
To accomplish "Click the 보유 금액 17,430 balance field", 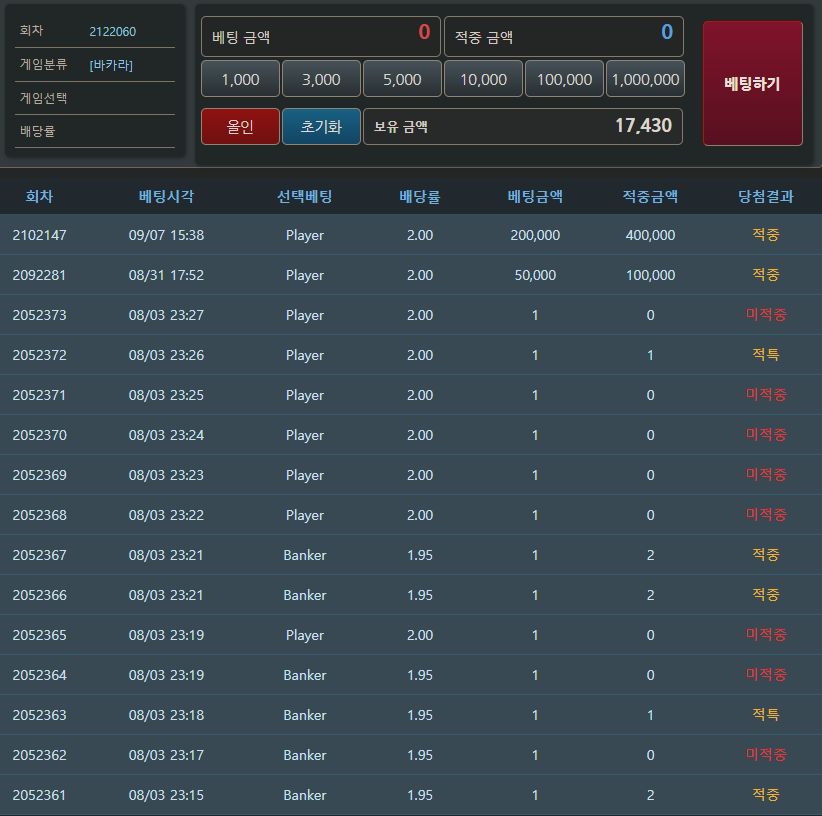I will coord(523,126).
